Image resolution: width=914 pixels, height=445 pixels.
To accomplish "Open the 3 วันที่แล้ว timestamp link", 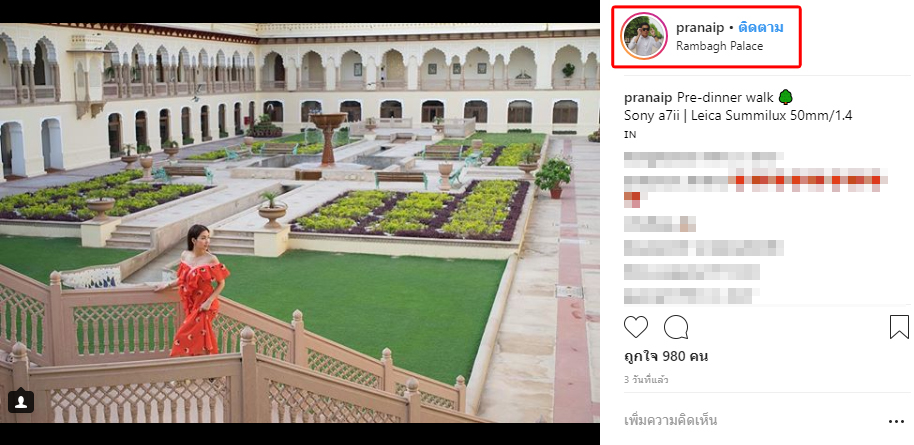I will click(x=646, y=380).
